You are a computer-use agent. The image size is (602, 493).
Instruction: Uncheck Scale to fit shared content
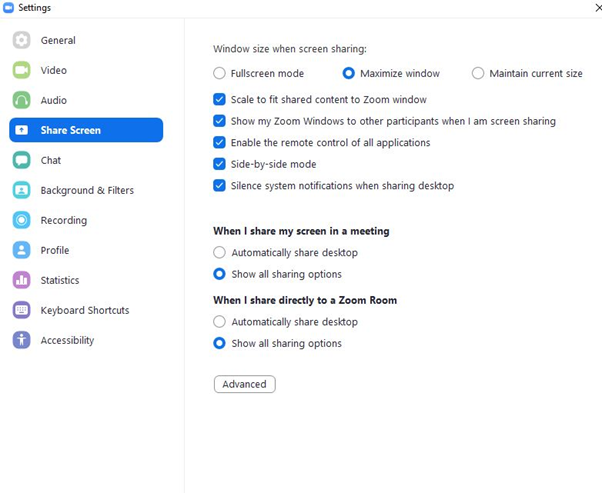point(219,99)
